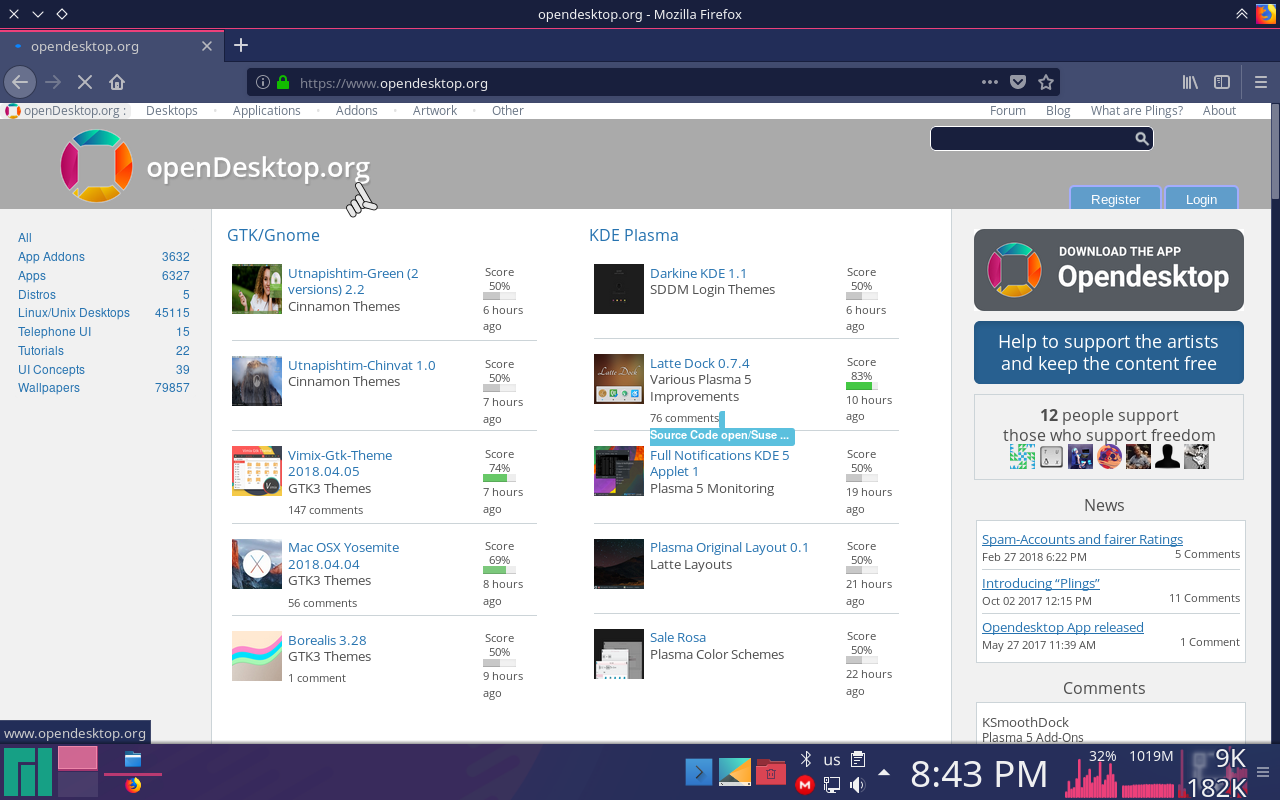
Task: Open the Applications menu
Action: (267, 111)
